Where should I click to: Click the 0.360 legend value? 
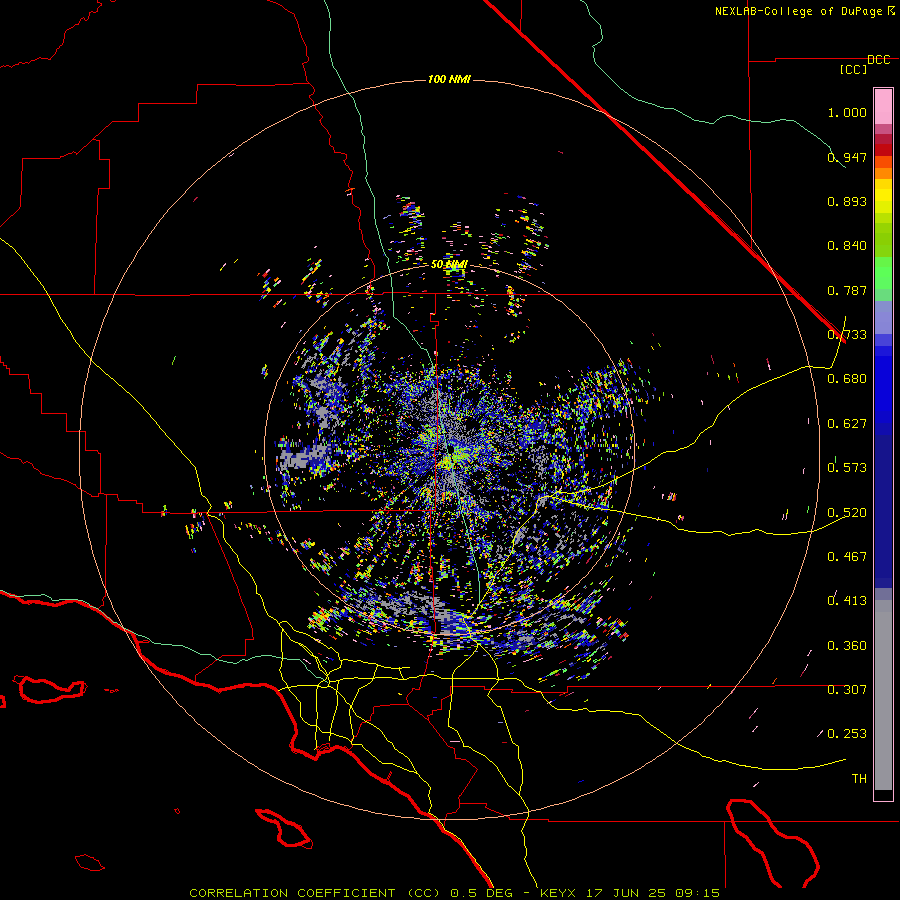847,646
